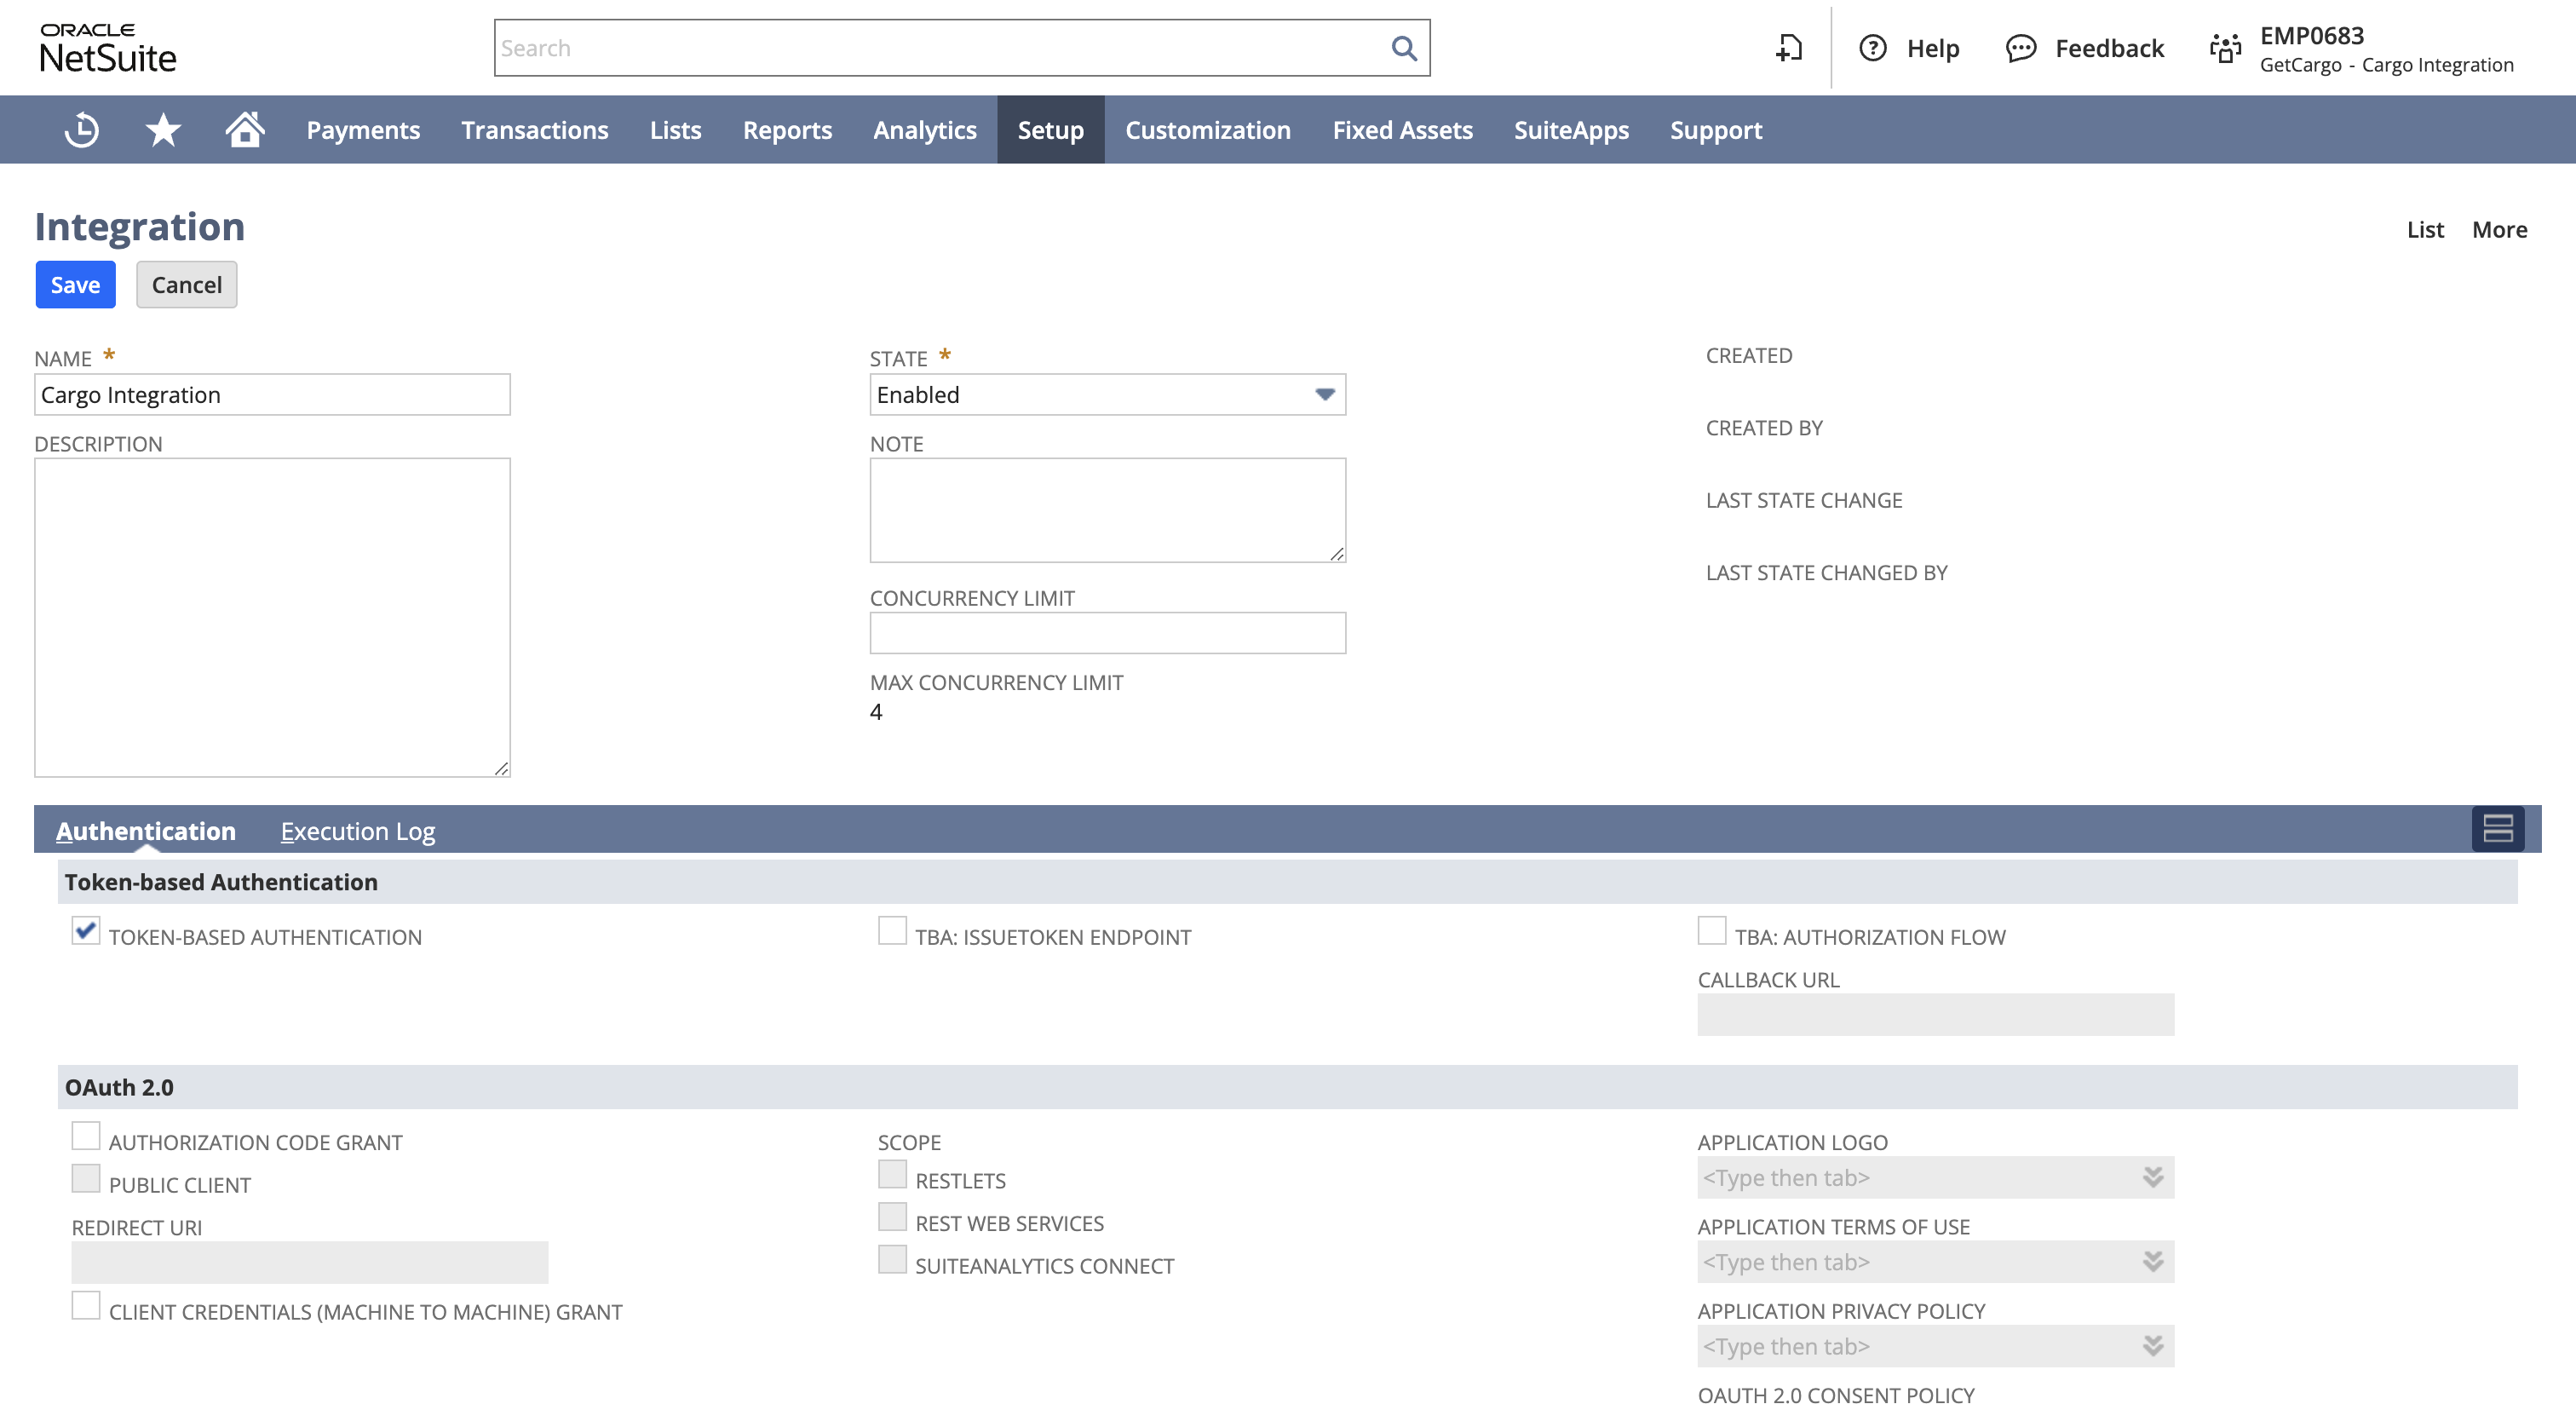
Task: Open the State dropdown showing Enabled
Action: coord(1107,395)
